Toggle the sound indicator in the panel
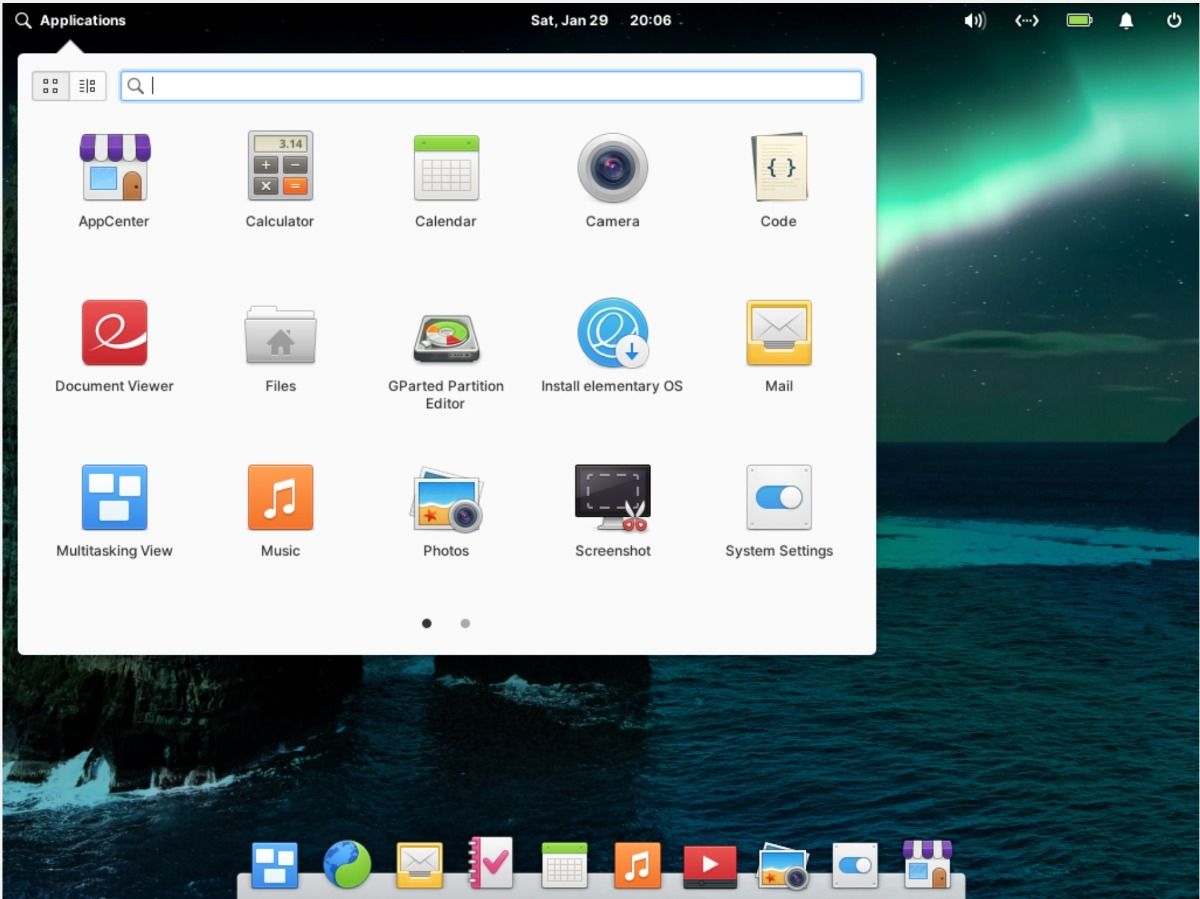The height and width of the screenshot is (899, 1200). coord(975,19)
